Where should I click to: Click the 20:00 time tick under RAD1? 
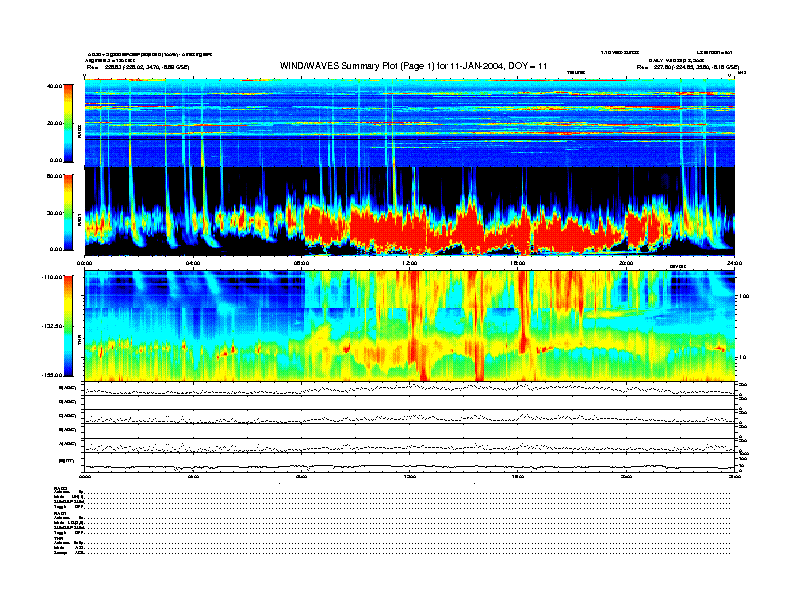[625, 264]
